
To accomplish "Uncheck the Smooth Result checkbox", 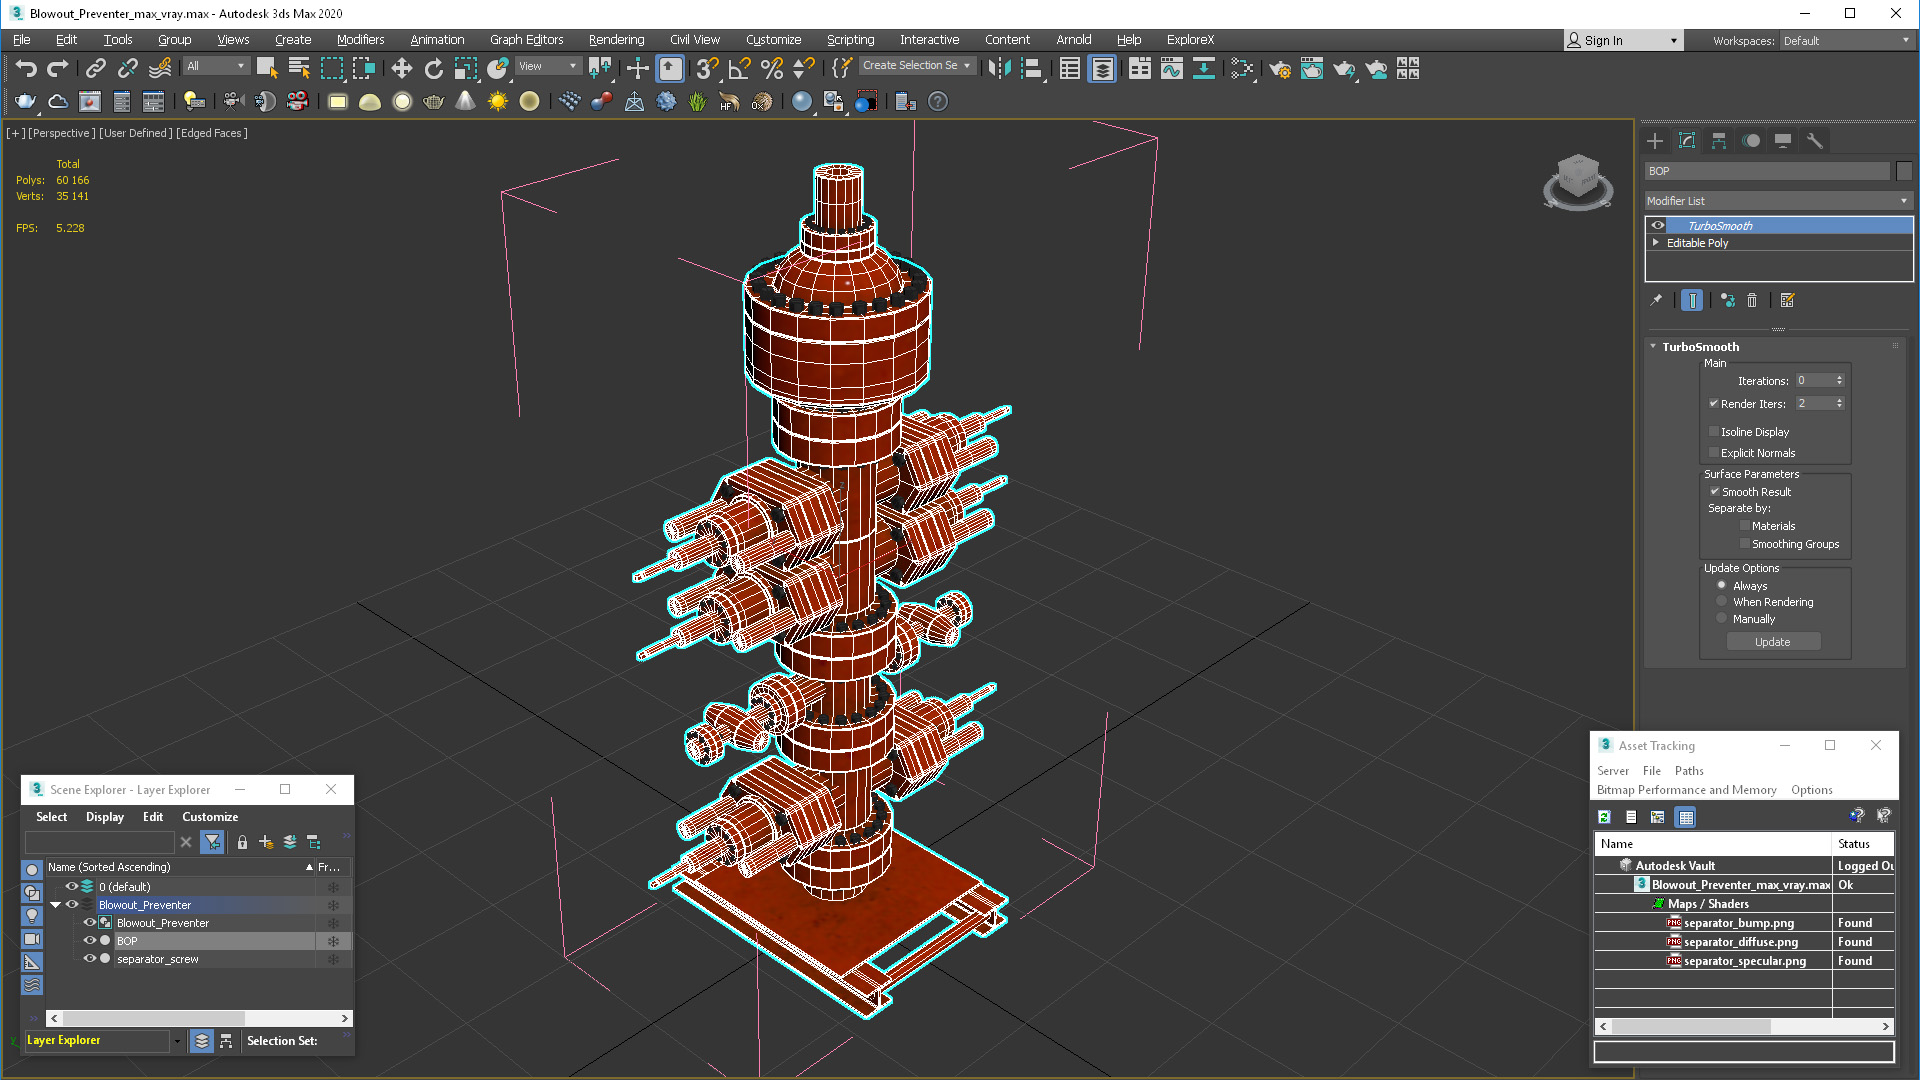I will [1714, 492].
